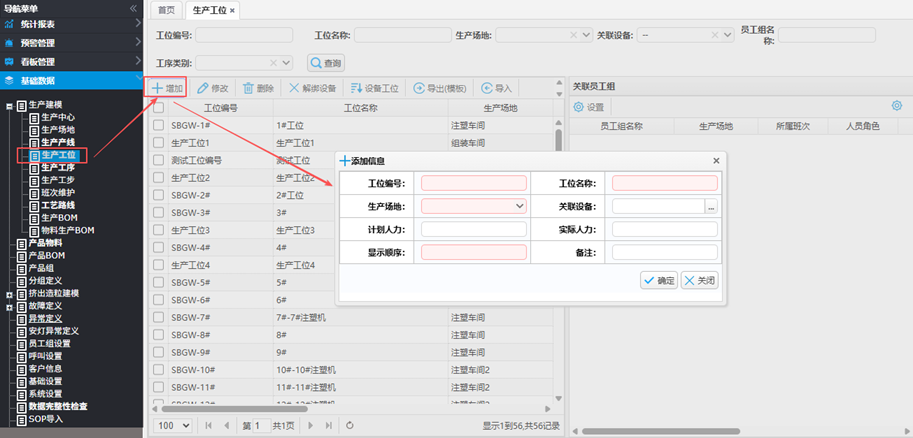Clear the 生产场地 filter with its X

(x=573, y=36)
